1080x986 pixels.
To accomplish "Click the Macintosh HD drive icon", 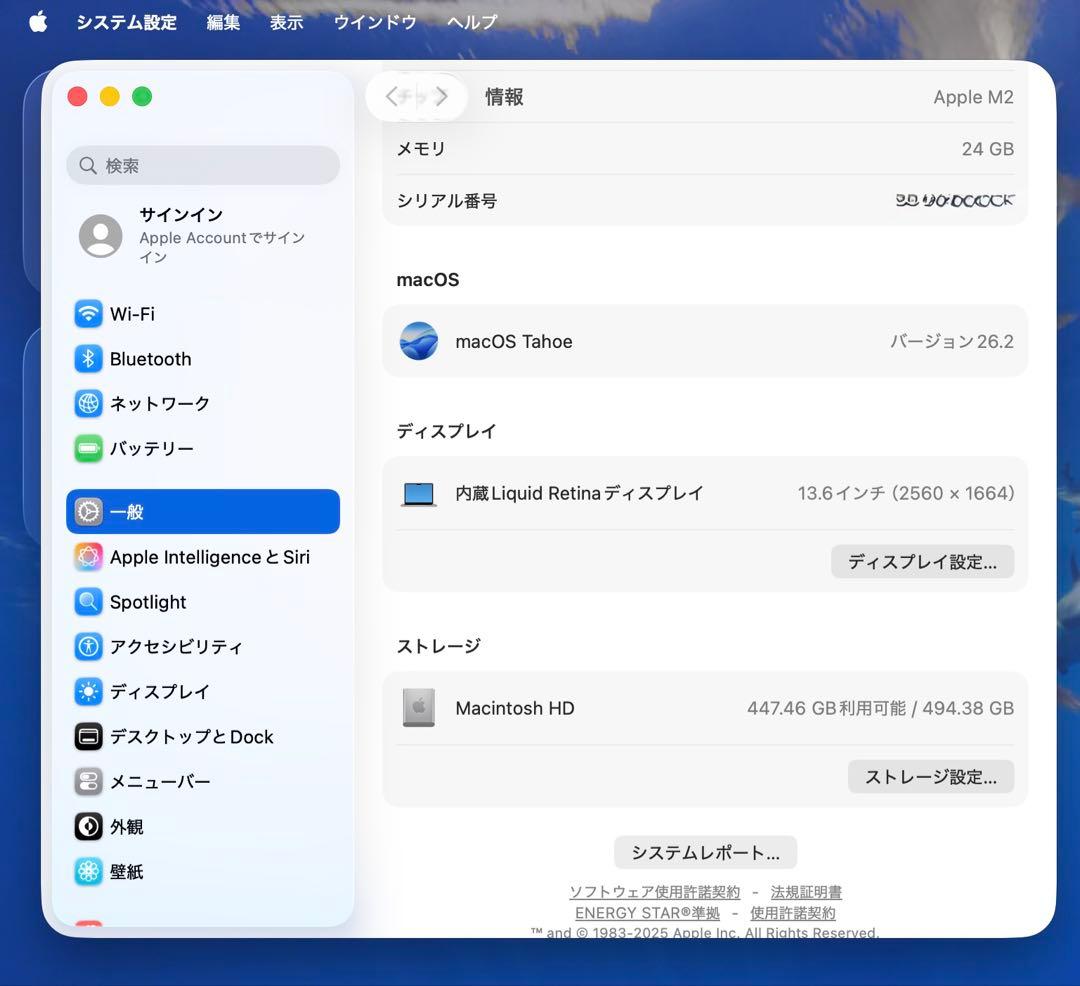I will pyautogui.click(x=419, y=708).
